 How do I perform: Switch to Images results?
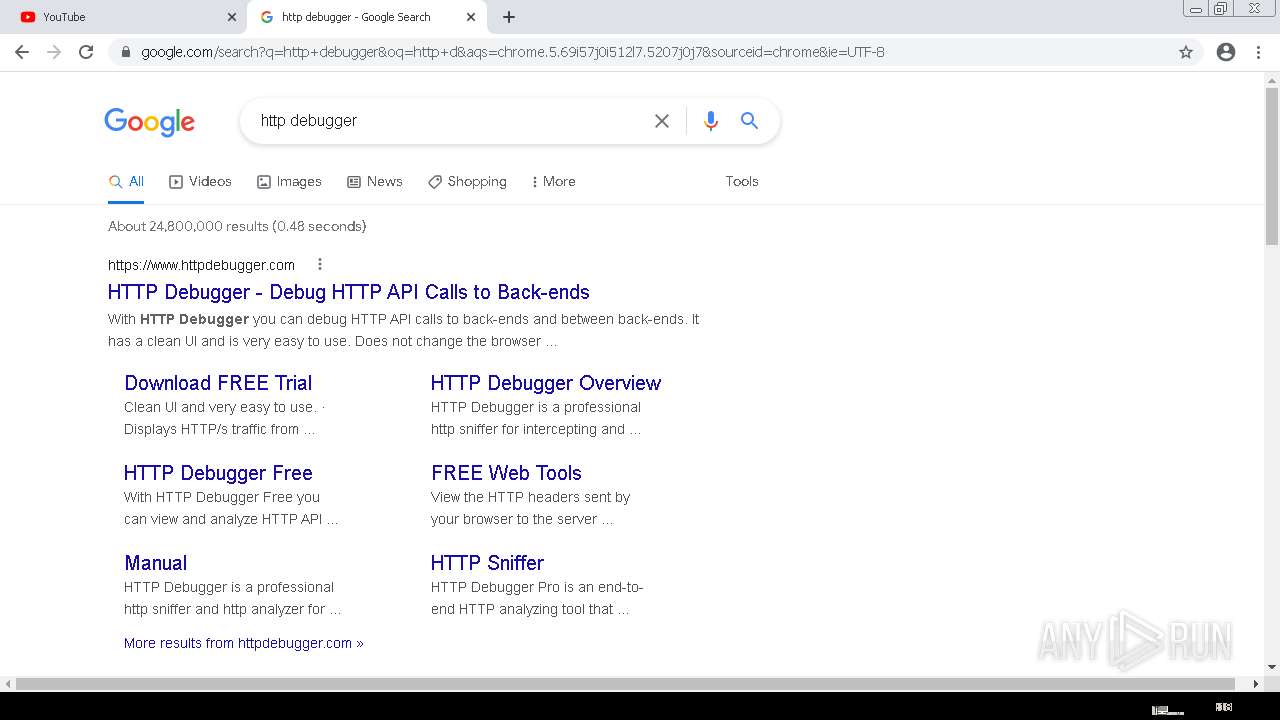coord(289,182)
